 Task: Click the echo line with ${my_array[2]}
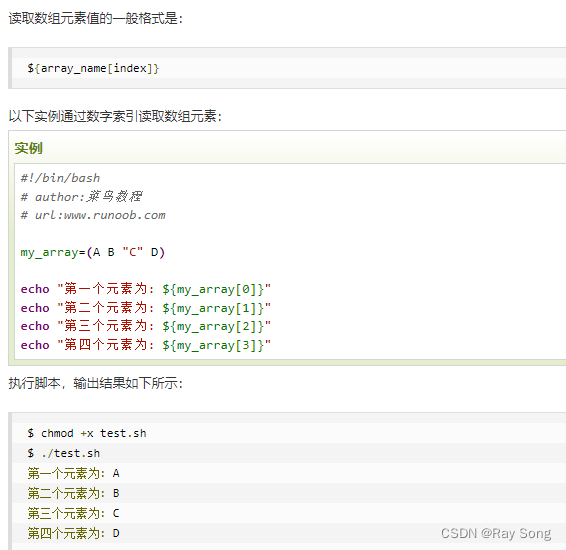(x=145, y=326)
